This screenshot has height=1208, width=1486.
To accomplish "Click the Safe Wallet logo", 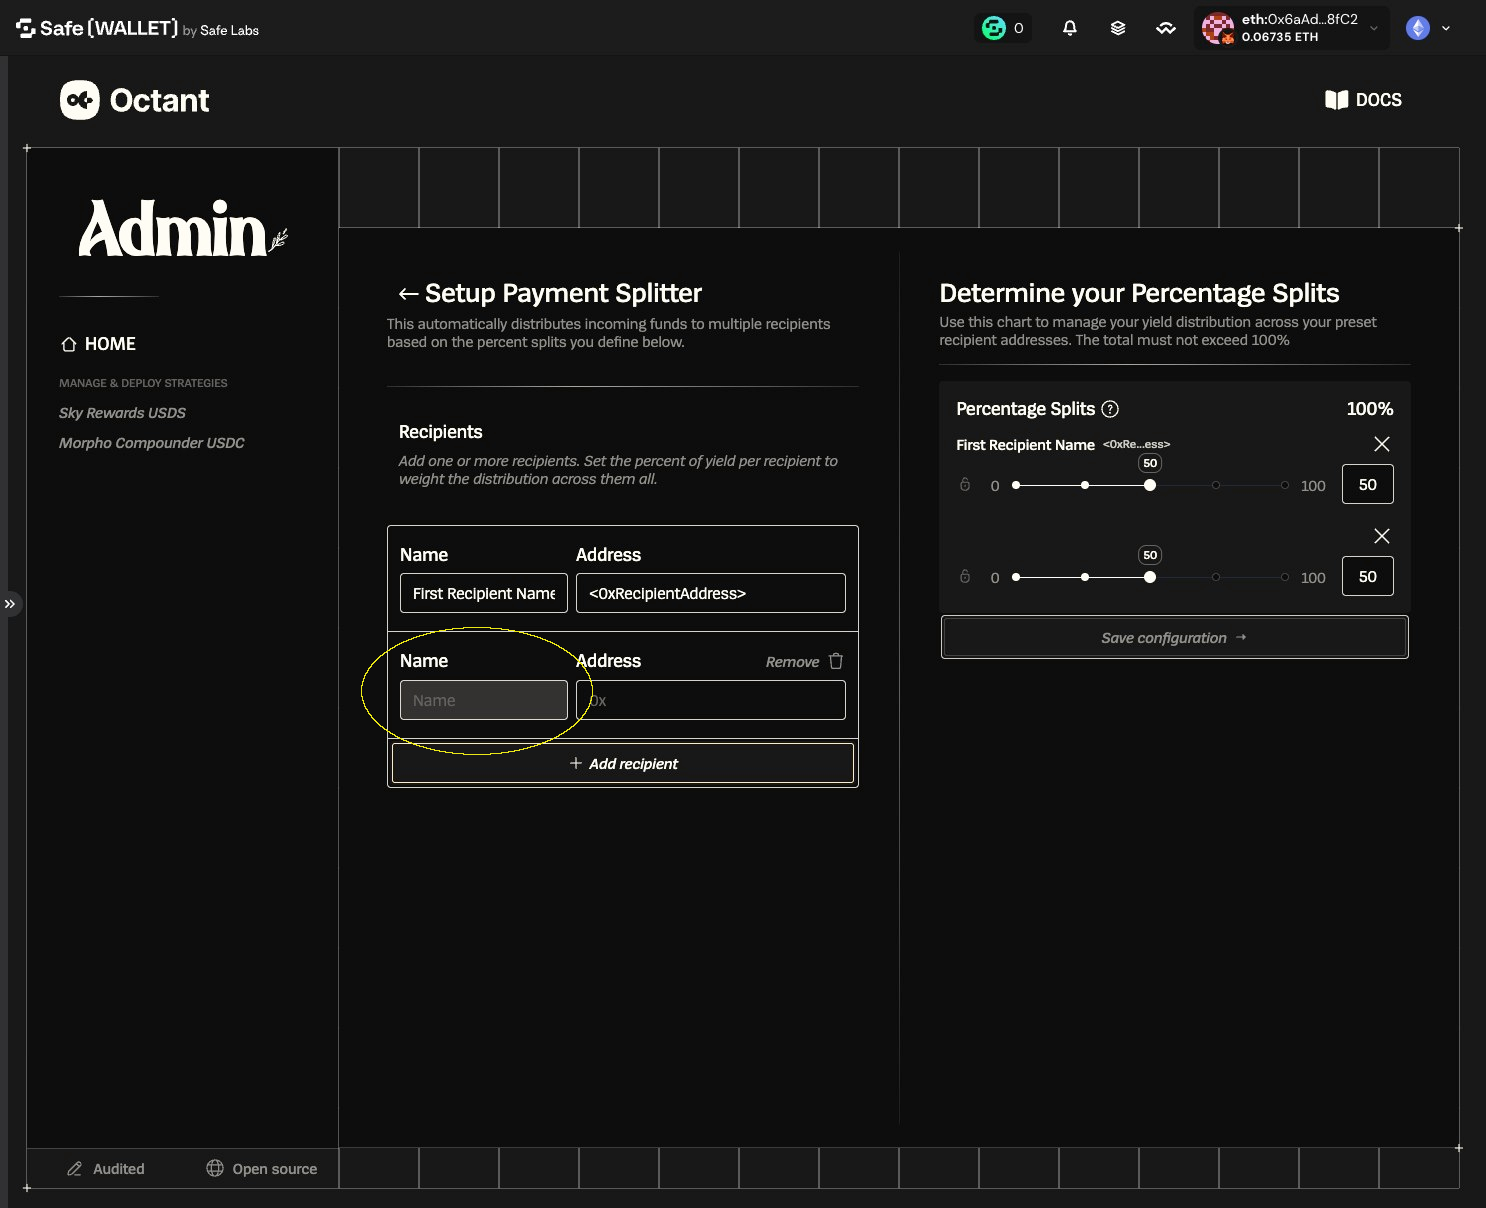I will [137, 29].
